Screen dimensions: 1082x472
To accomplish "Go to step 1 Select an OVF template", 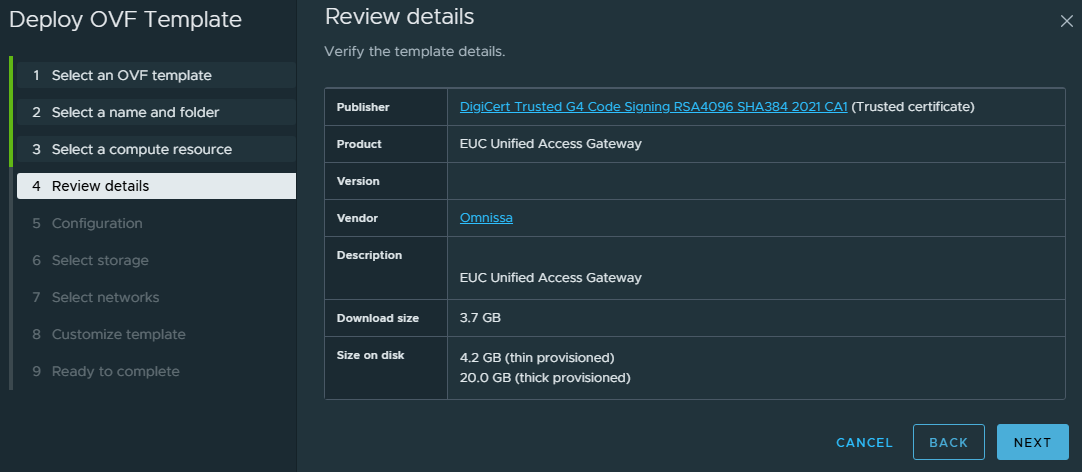I will (132, 75).
